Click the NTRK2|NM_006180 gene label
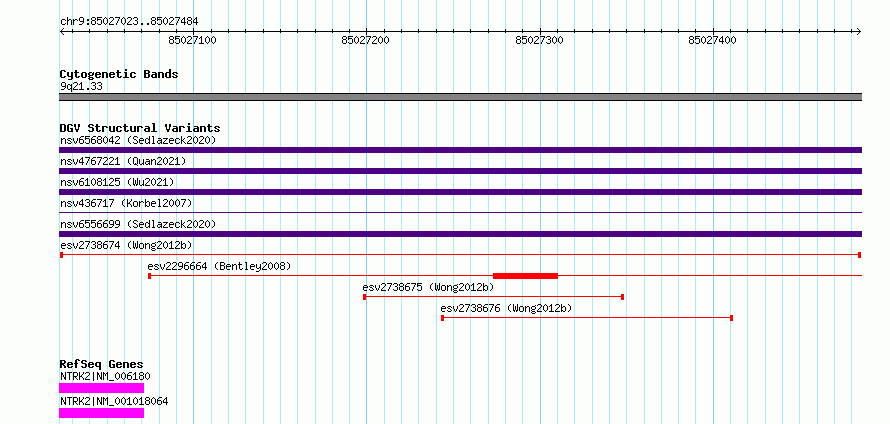Screen dimensions: 890x424 105,376
